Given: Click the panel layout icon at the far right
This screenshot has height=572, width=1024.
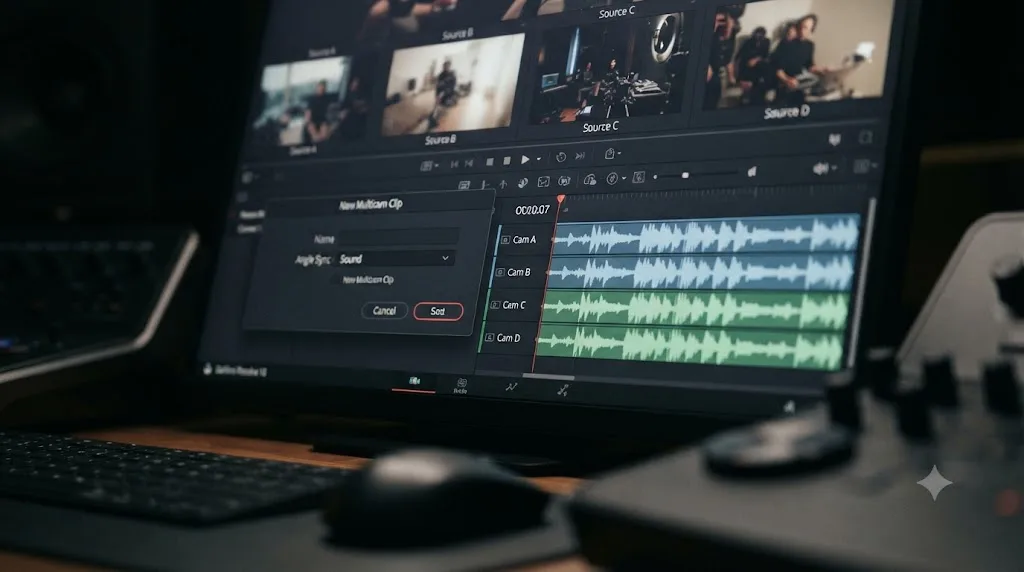Looking at the screenshot, I should pyautogui.click(x=862, y=167).
